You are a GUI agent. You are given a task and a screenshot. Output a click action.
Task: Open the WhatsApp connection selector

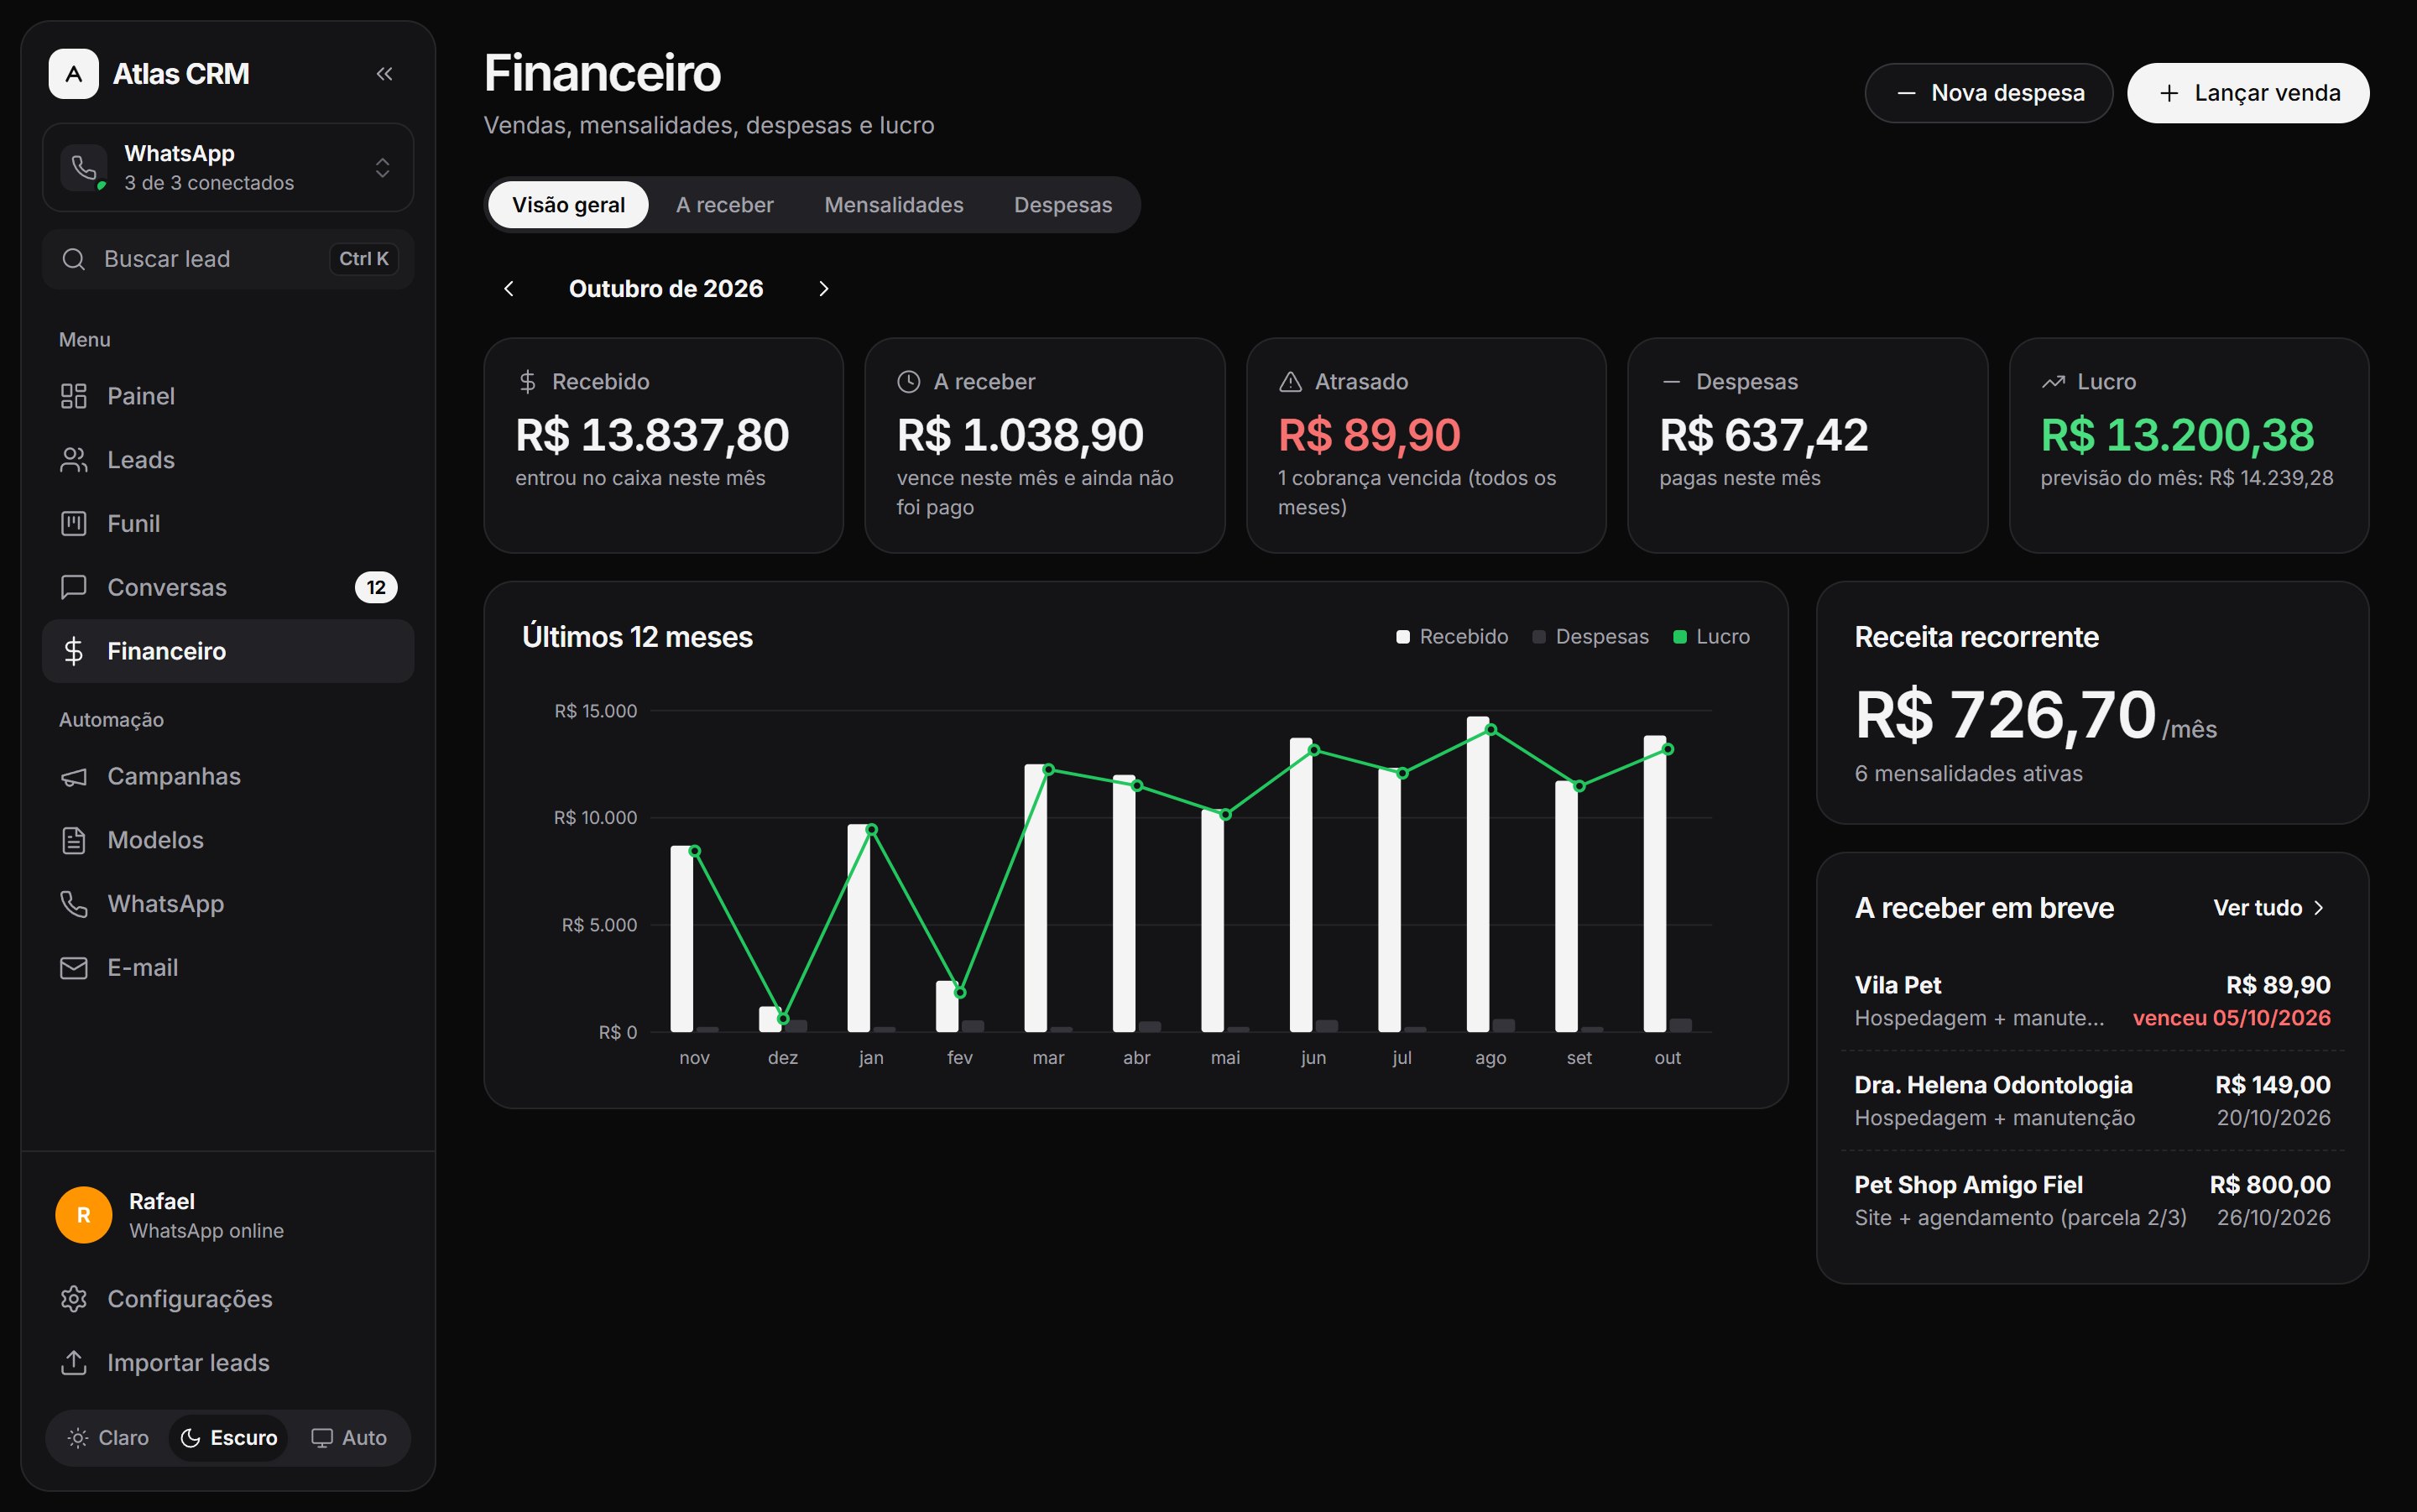click(228, 168)
